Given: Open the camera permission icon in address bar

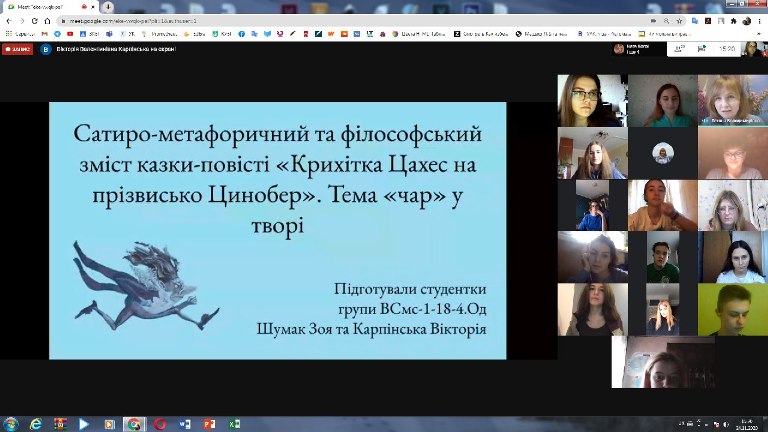Looking at the screenshot, I should pyautogui.click(x=653, y=21).
